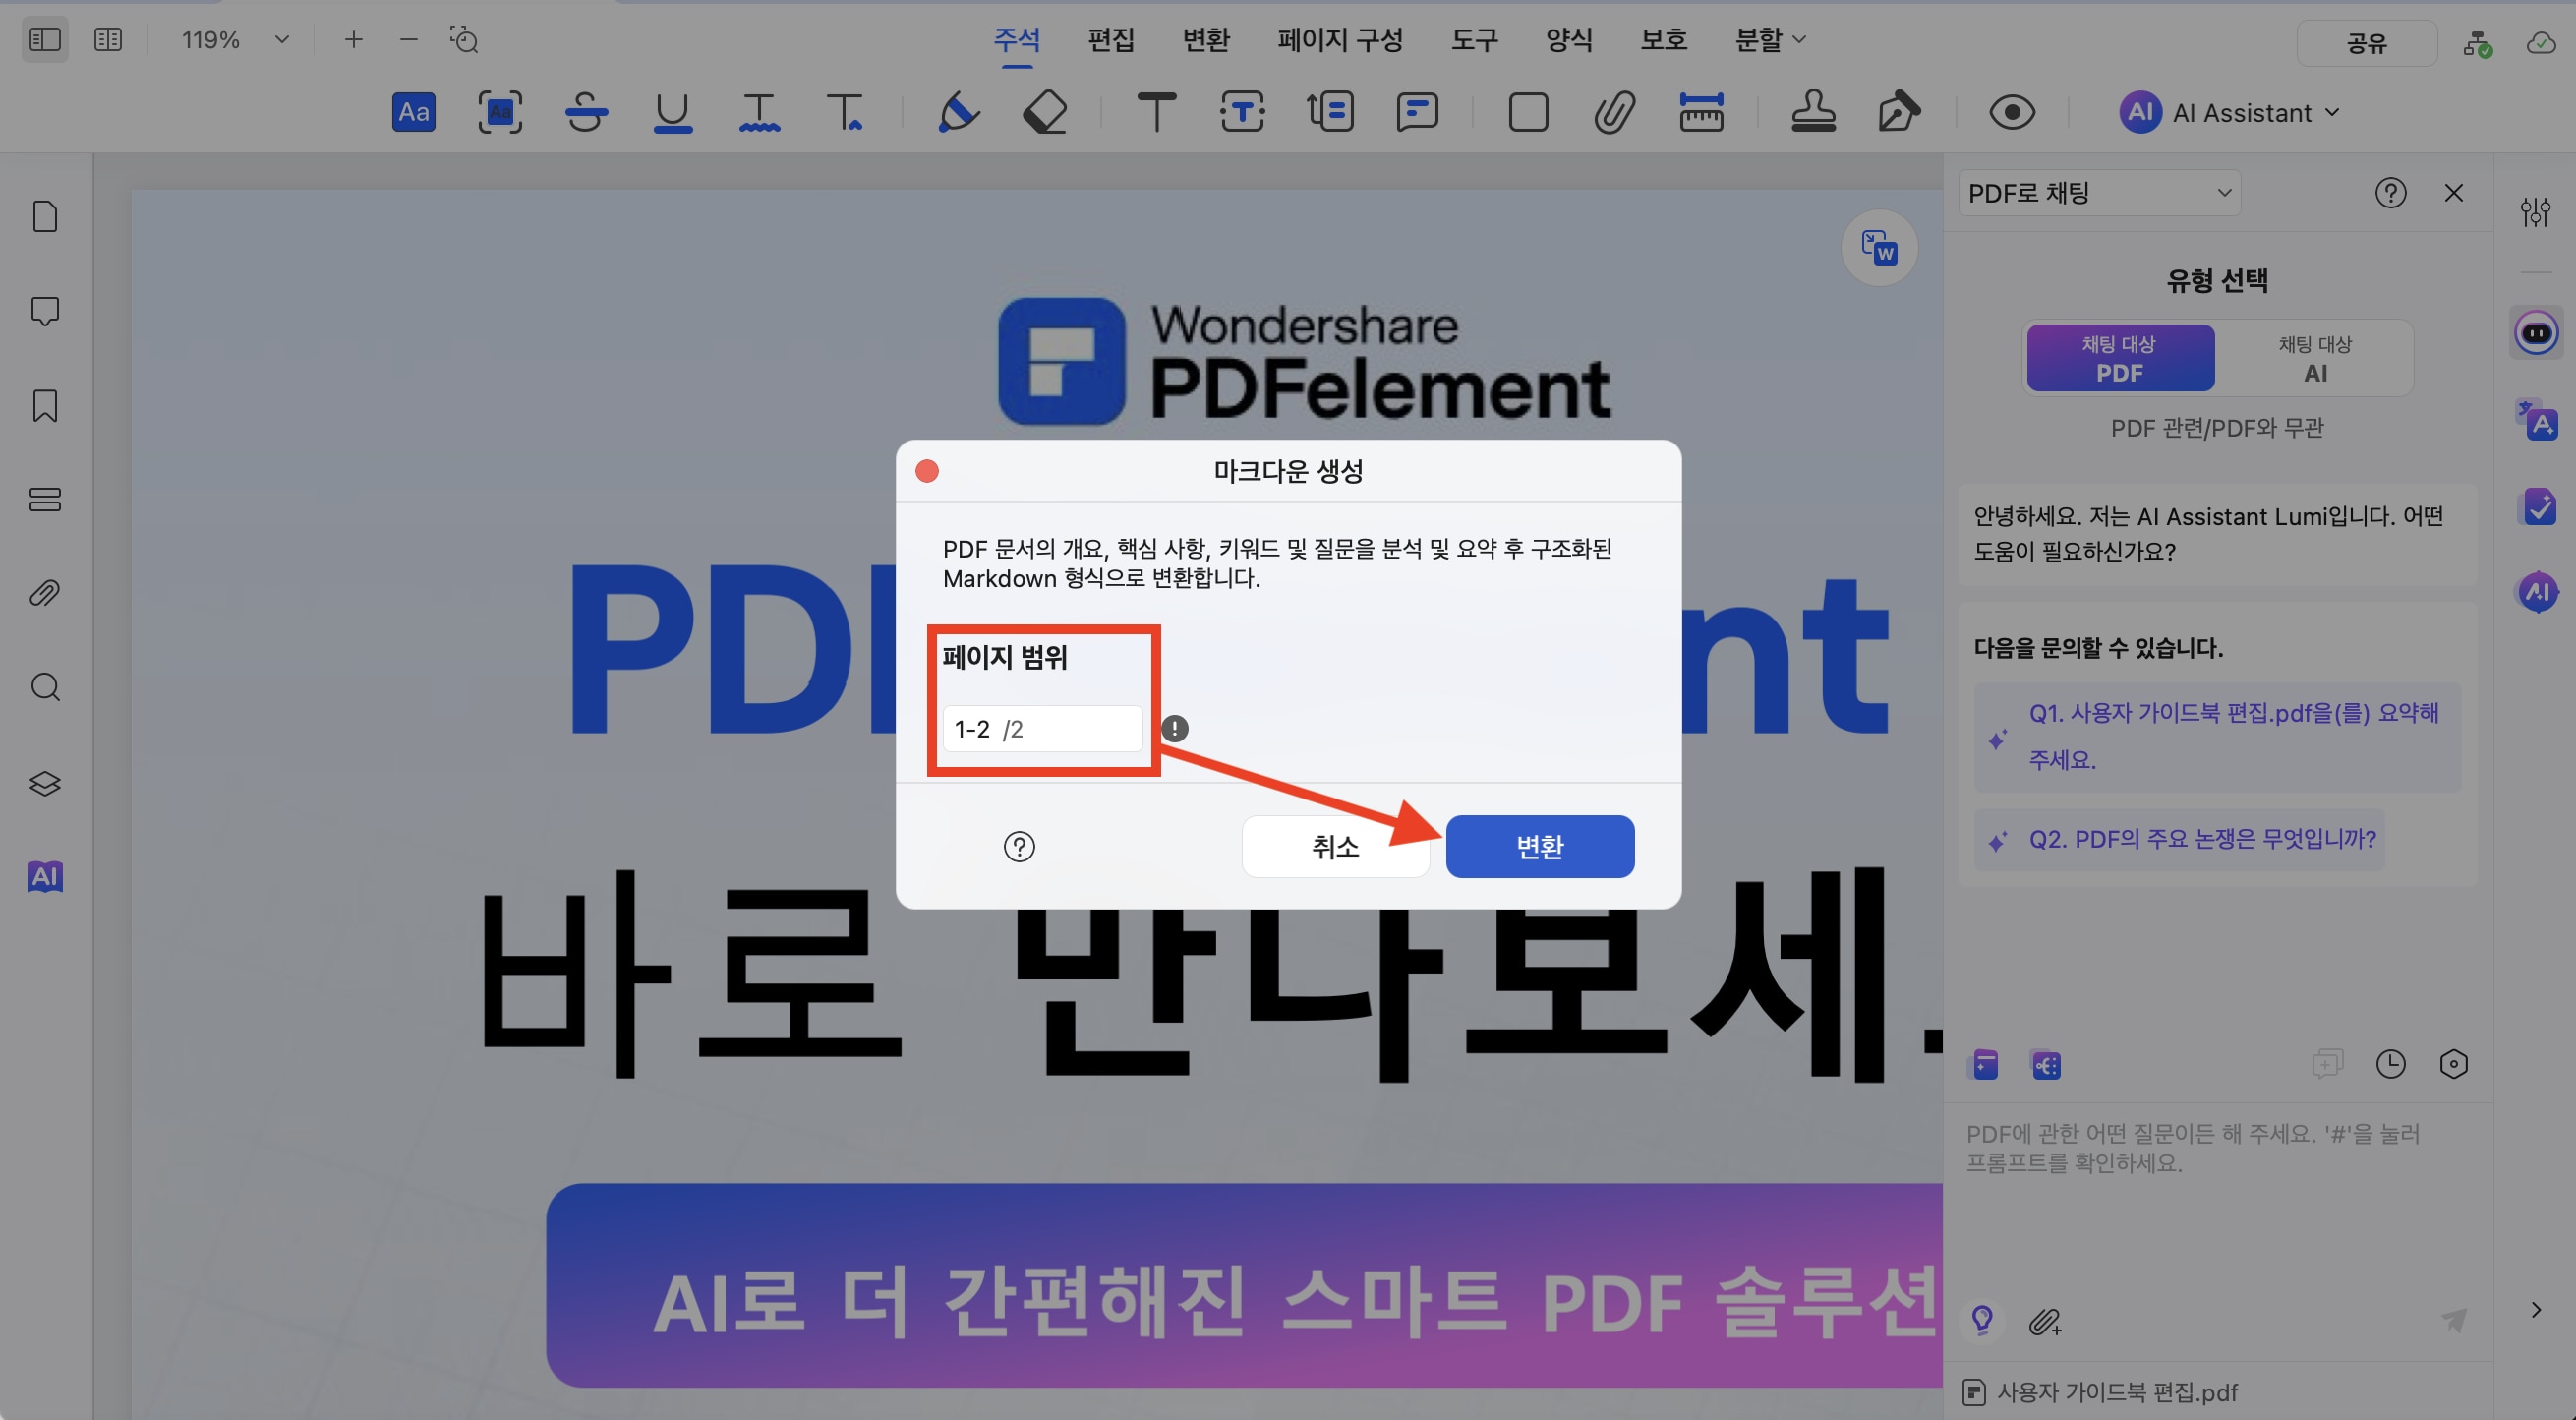Select the strikethrough tool
2576x1420 pixels.
[586, 112]
